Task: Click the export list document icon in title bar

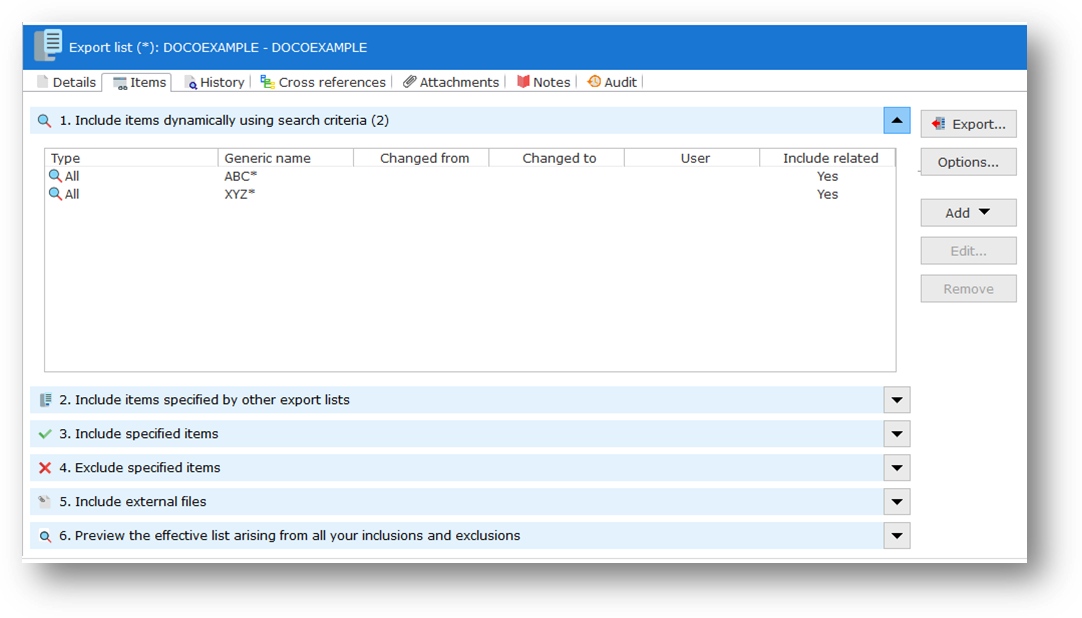Action: pyautogui.click(x=48, y=45)
